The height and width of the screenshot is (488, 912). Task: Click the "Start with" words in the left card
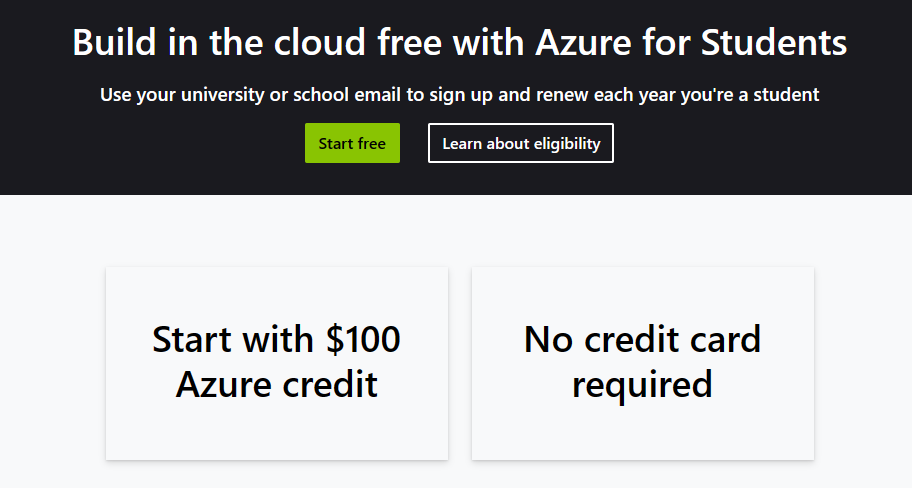point(233,339)
